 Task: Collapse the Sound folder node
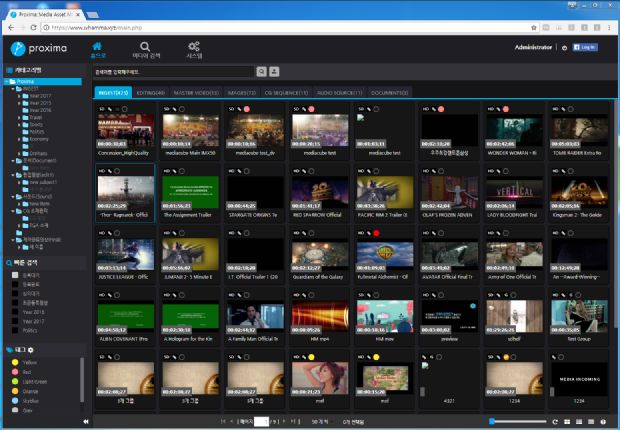click(x=13, y=197)
